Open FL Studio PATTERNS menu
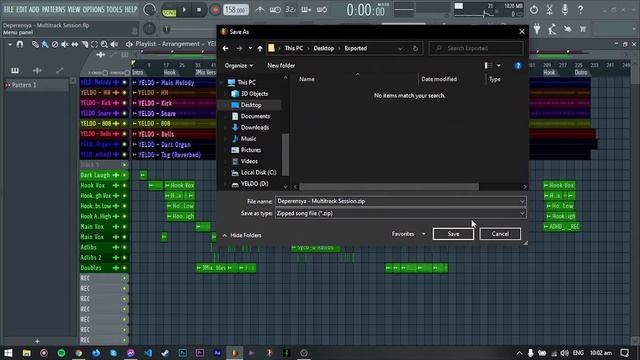The width and height of the screenshot is (640, 360). click(53, 9)
